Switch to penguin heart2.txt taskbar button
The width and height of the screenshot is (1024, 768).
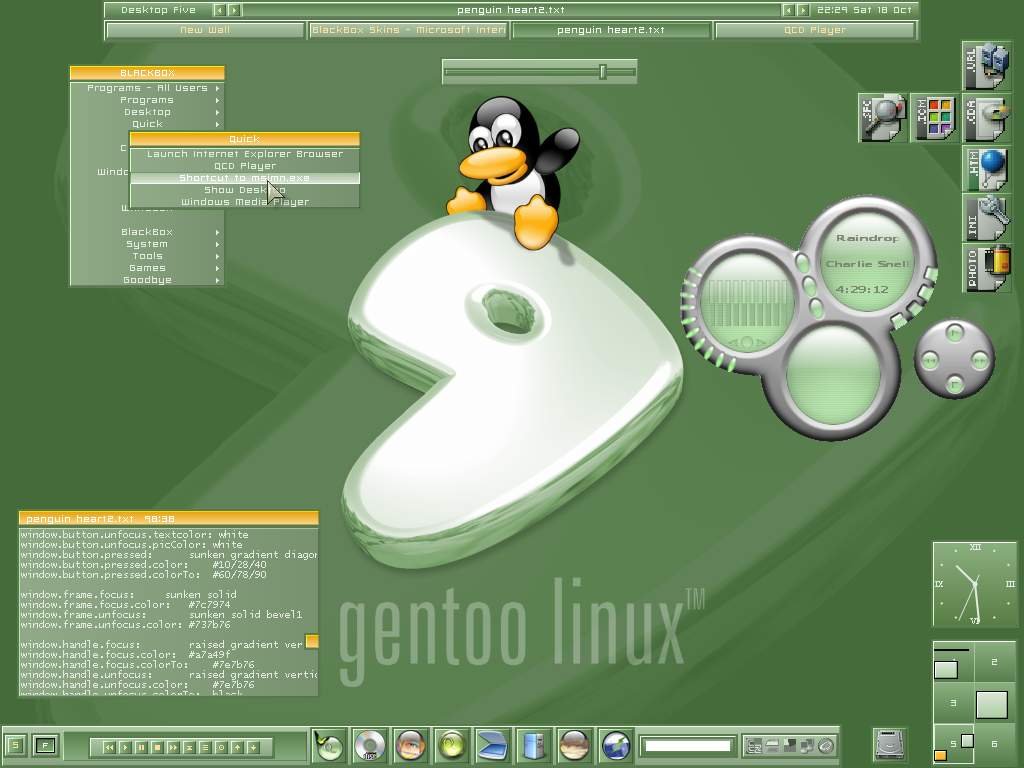[611, 30]
